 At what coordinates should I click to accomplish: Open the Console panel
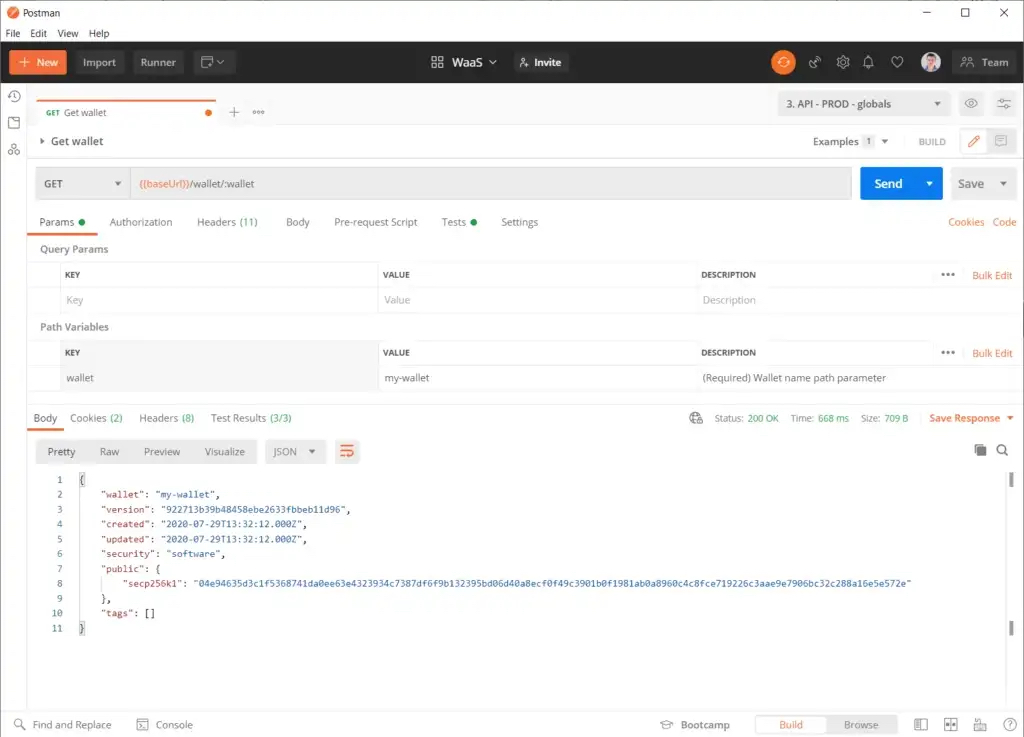point(165,725)
